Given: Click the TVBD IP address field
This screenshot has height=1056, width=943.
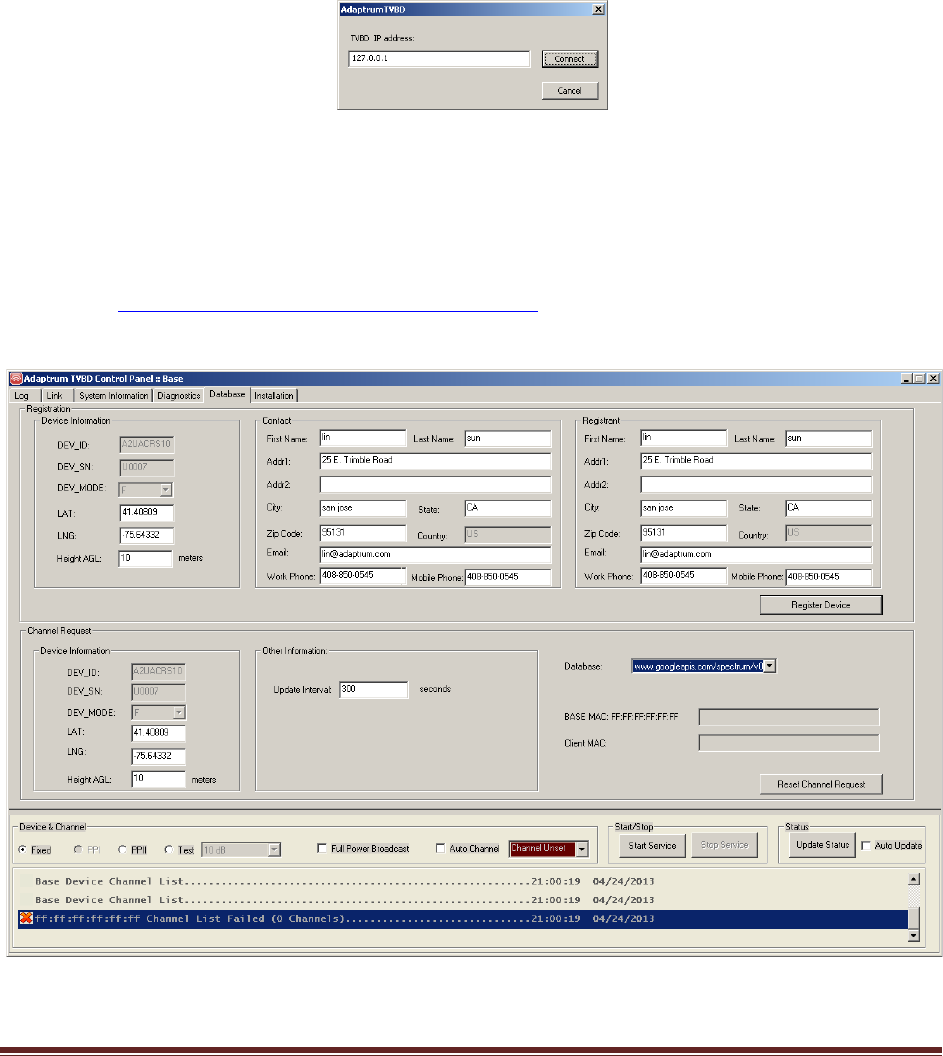Looking at the screenshot, I should pyautogui.click(x=439, y=59).
